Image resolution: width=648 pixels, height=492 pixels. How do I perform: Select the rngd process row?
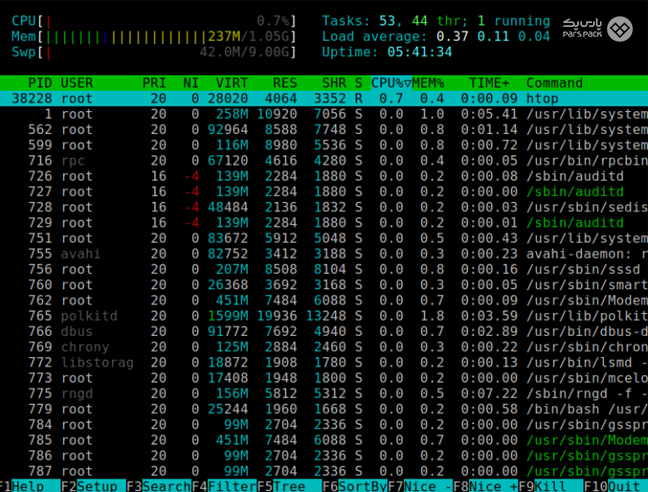324,394
